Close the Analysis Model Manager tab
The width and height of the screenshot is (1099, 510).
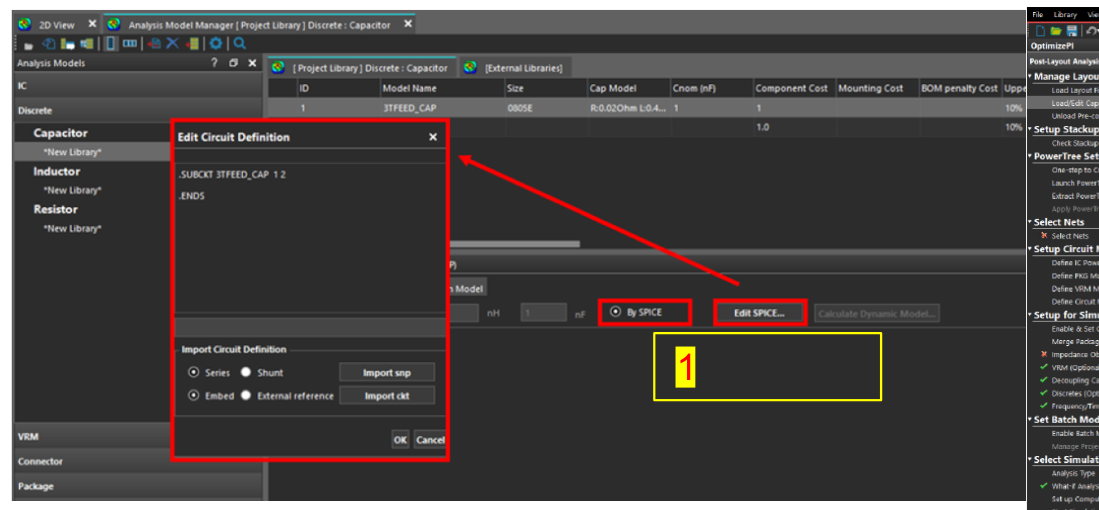[407, 24]
